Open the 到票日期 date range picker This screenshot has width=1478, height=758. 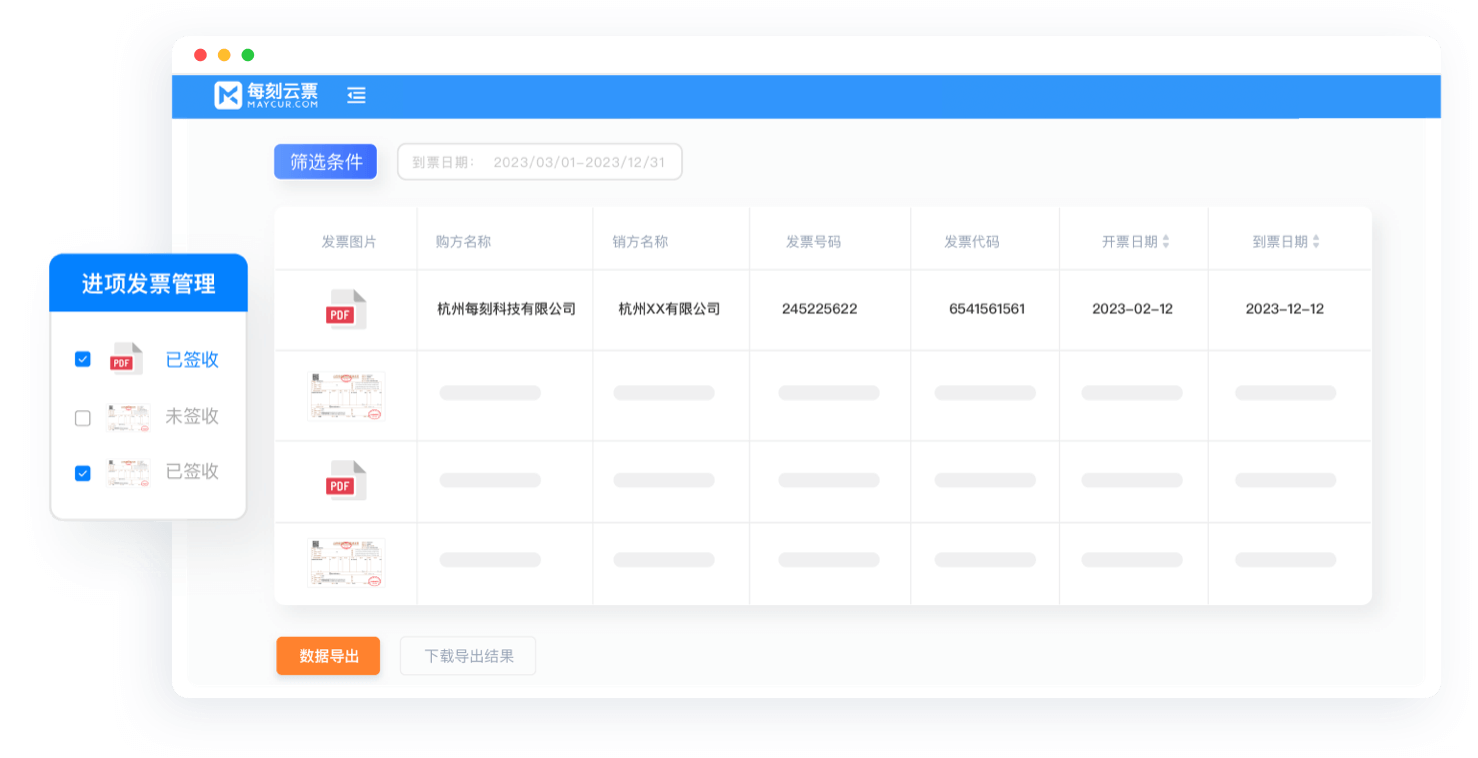[x=539, y=162]
